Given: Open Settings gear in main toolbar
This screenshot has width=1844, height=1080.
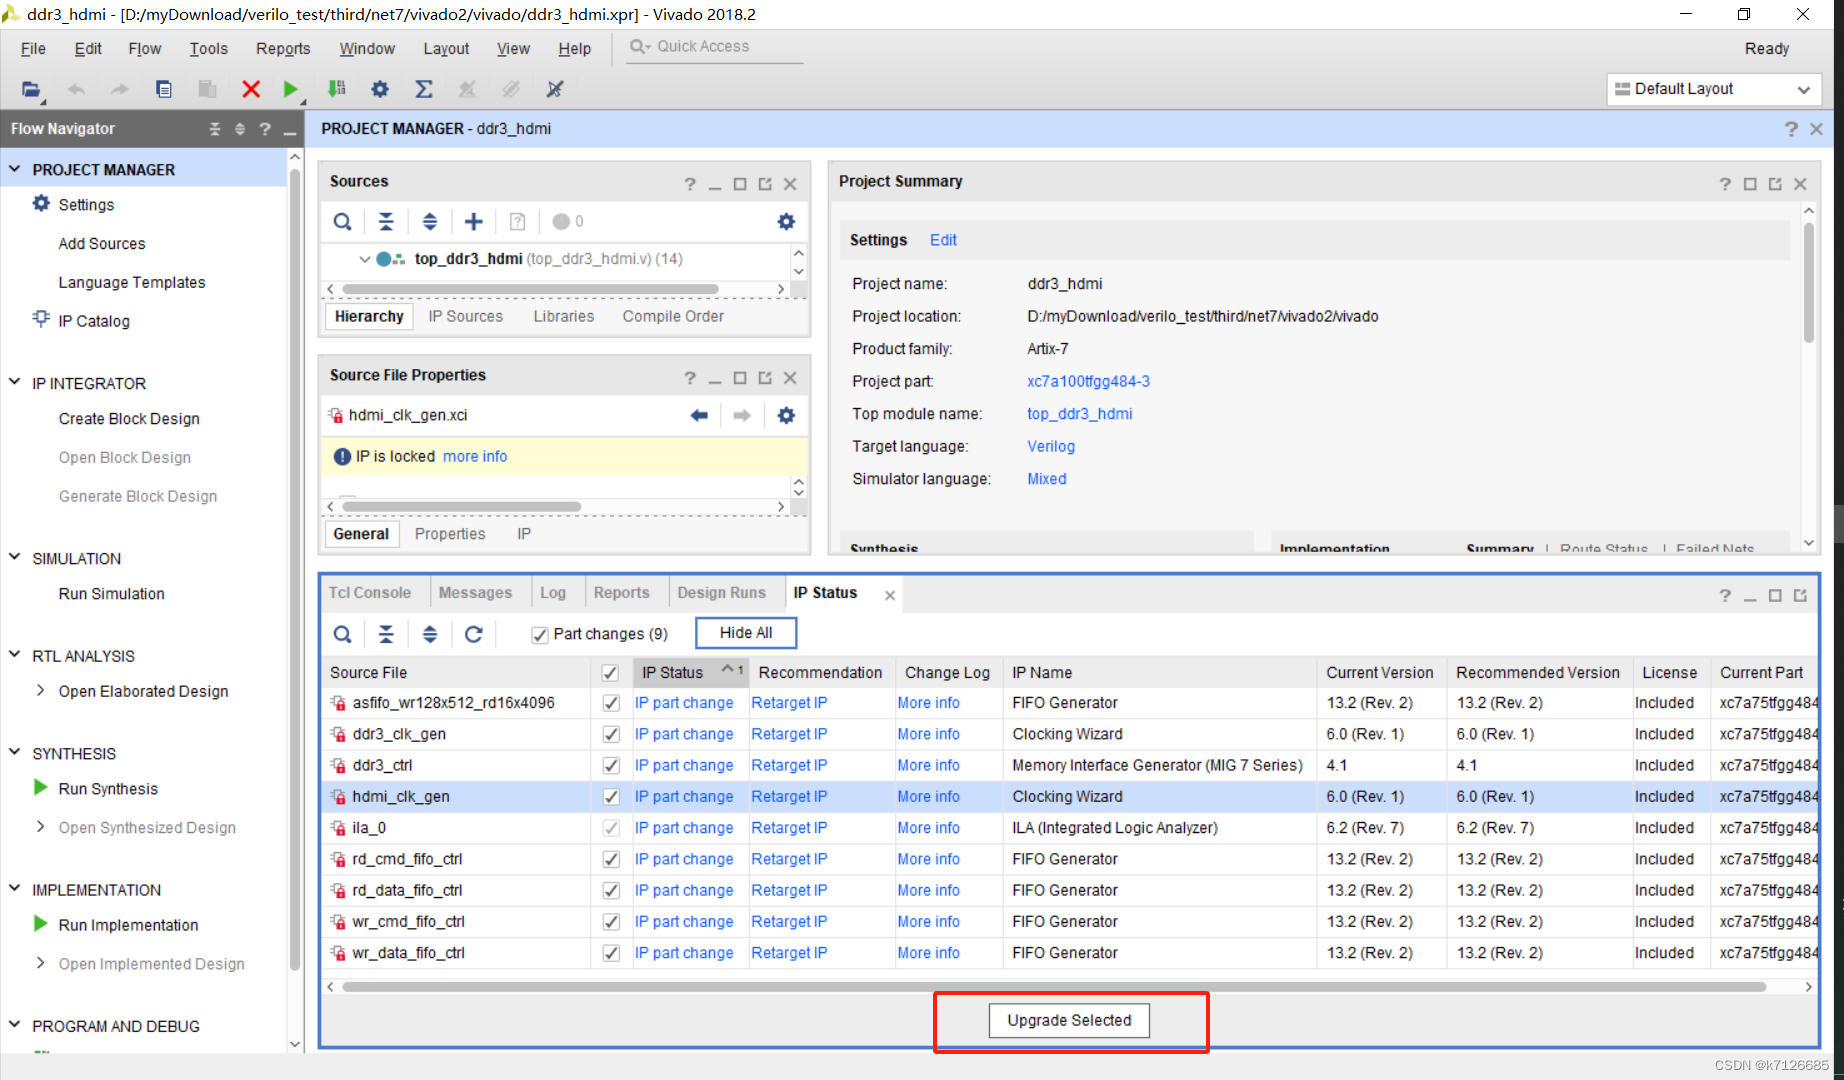Looking at the screenshot, I should pos(380,89).
